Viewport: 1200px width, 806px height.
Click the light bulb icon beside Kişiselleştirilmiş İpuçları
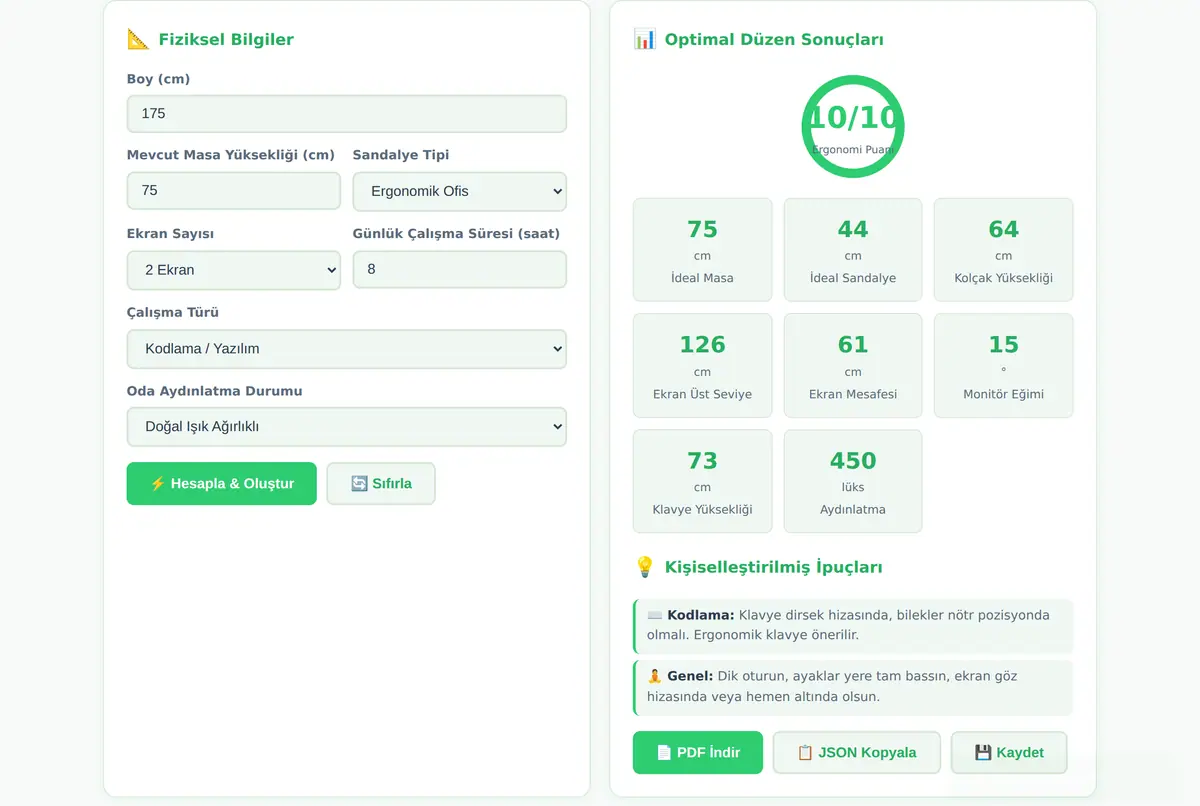click(x=645, y=567)
